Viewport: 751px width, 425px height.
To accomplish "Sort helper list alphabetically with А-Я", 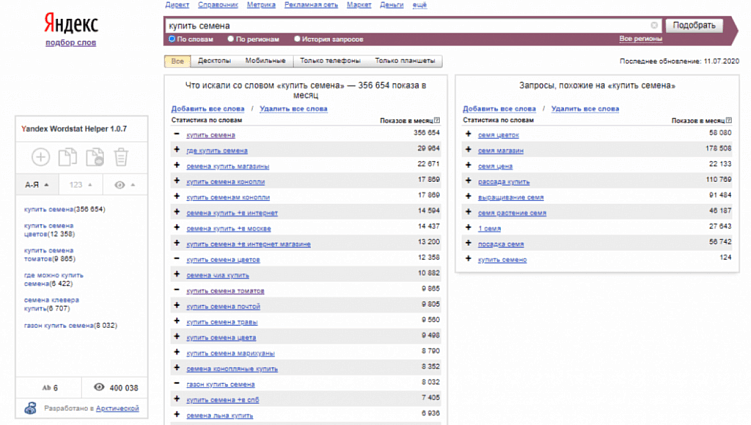I will point(37,184).
